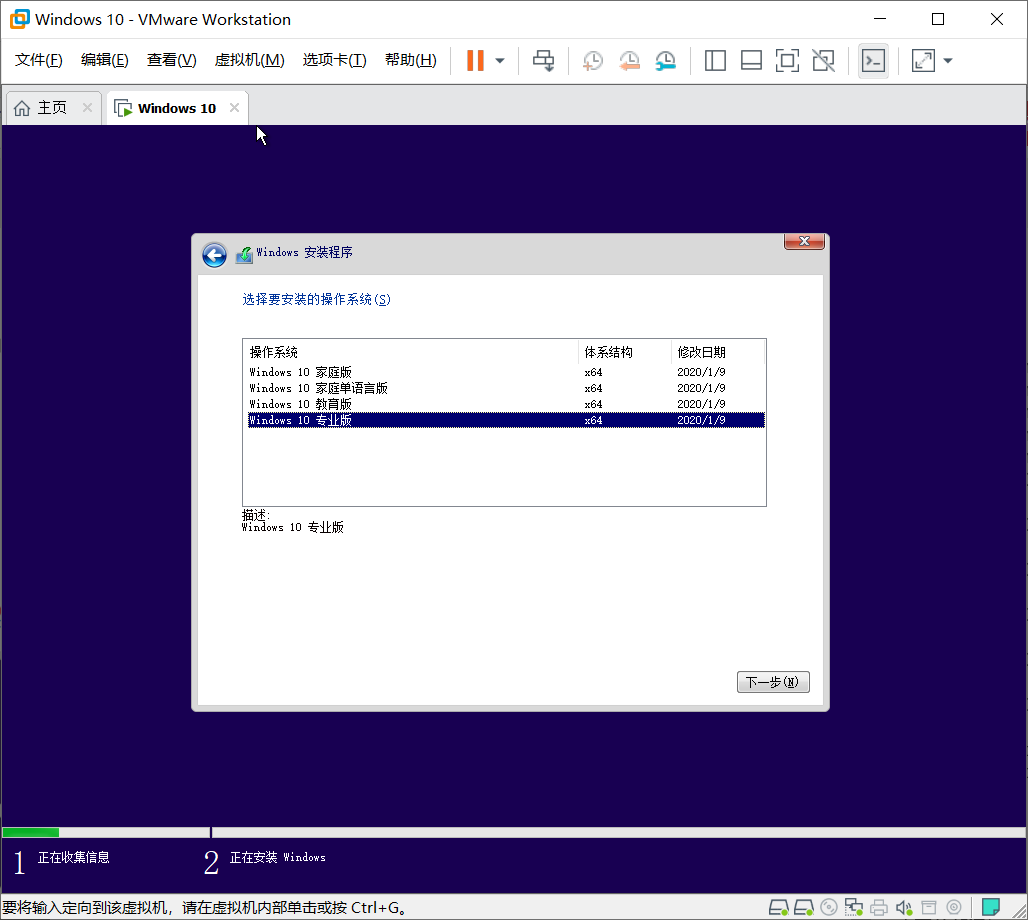Select Windows 10 家庭单语言版 row
This screenshot has width=1028, height=920.
click(x=506, y=388)
